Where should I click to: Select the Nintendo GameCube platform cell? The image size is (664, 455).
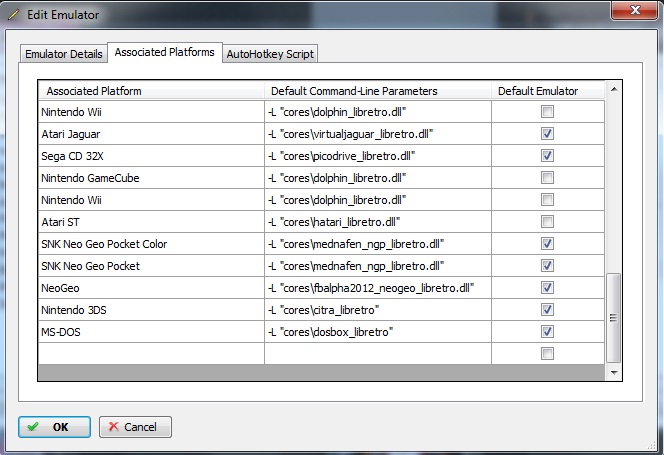151,178
